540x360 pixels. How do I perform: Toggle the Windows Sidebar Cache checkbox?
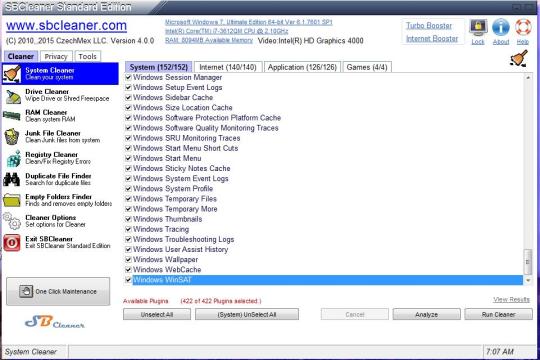(128, 97)
